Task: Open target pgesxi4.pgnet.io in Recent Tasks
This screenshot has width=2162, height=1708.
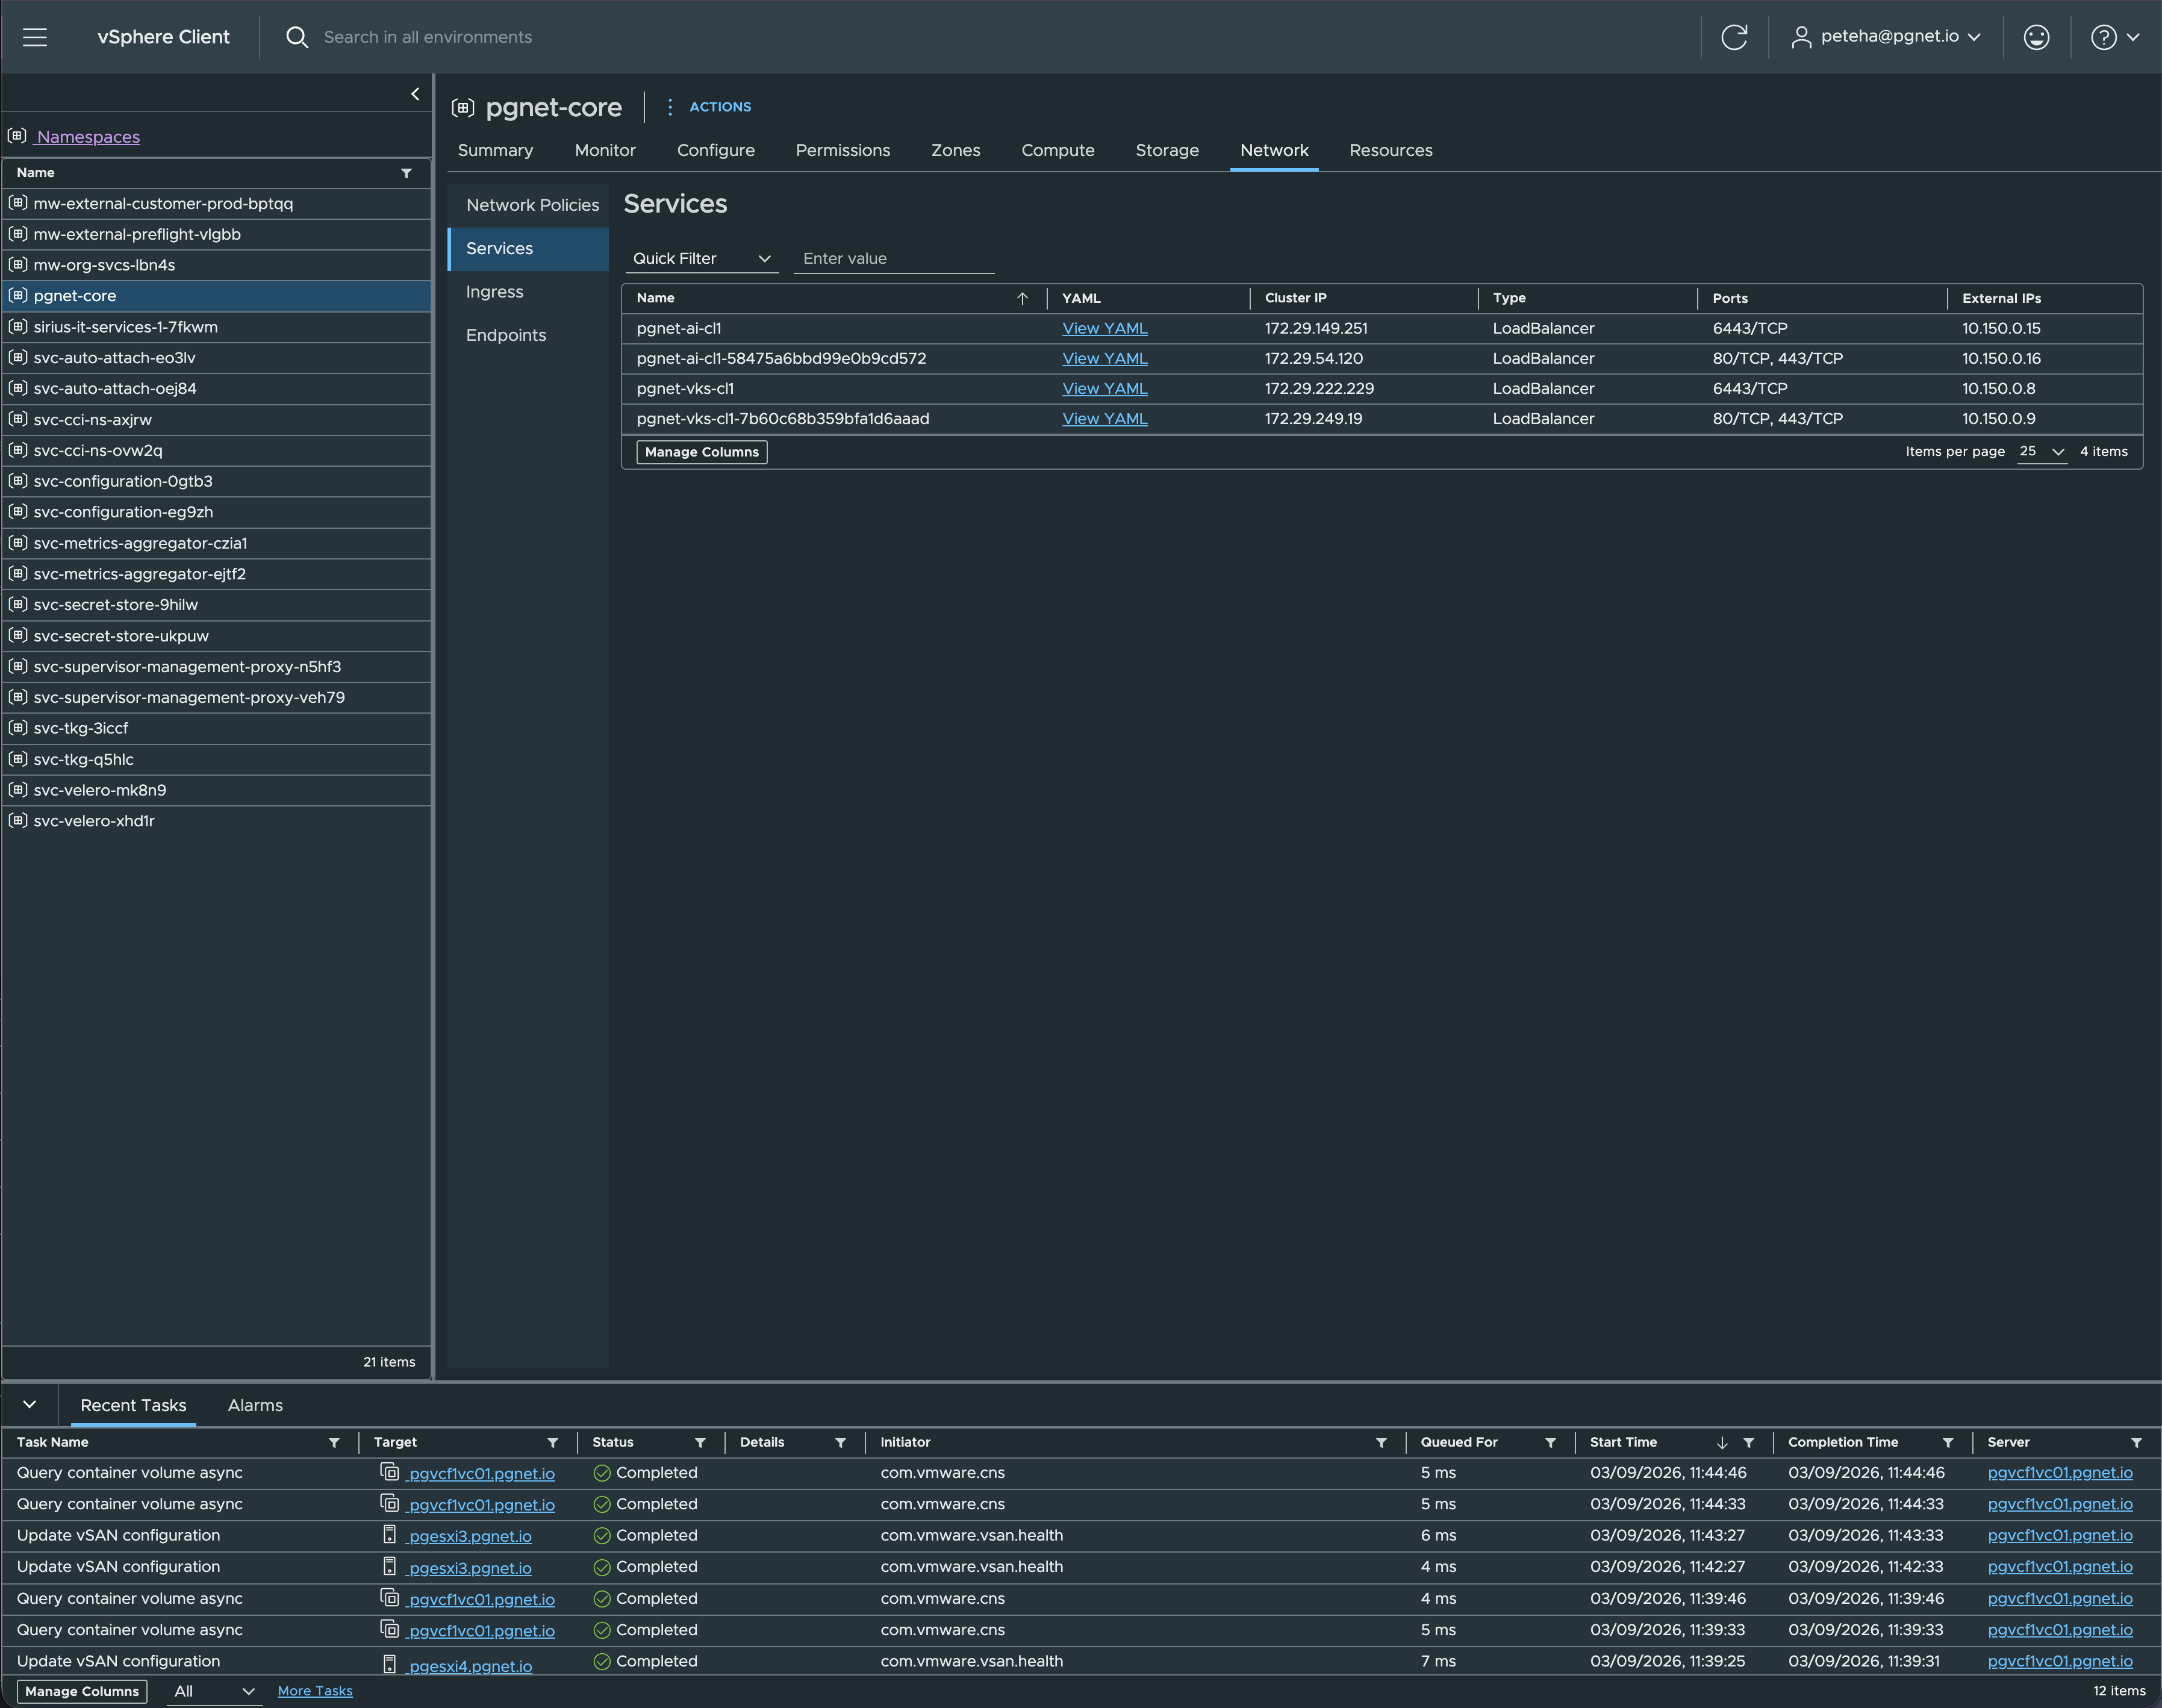Action: (470, 1667)
